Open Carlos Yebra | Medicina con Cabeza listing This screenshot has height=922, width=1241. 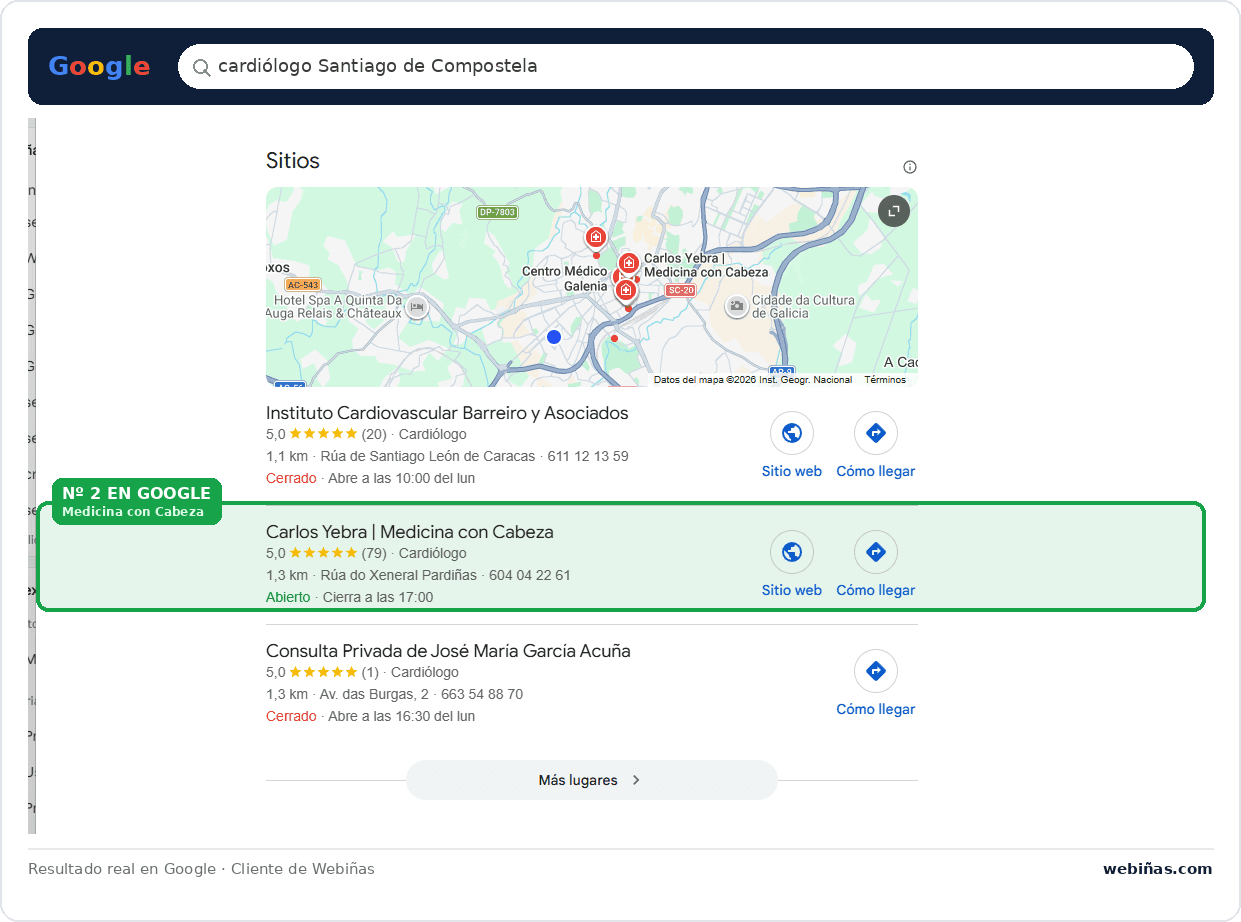(x=410, y=532)
